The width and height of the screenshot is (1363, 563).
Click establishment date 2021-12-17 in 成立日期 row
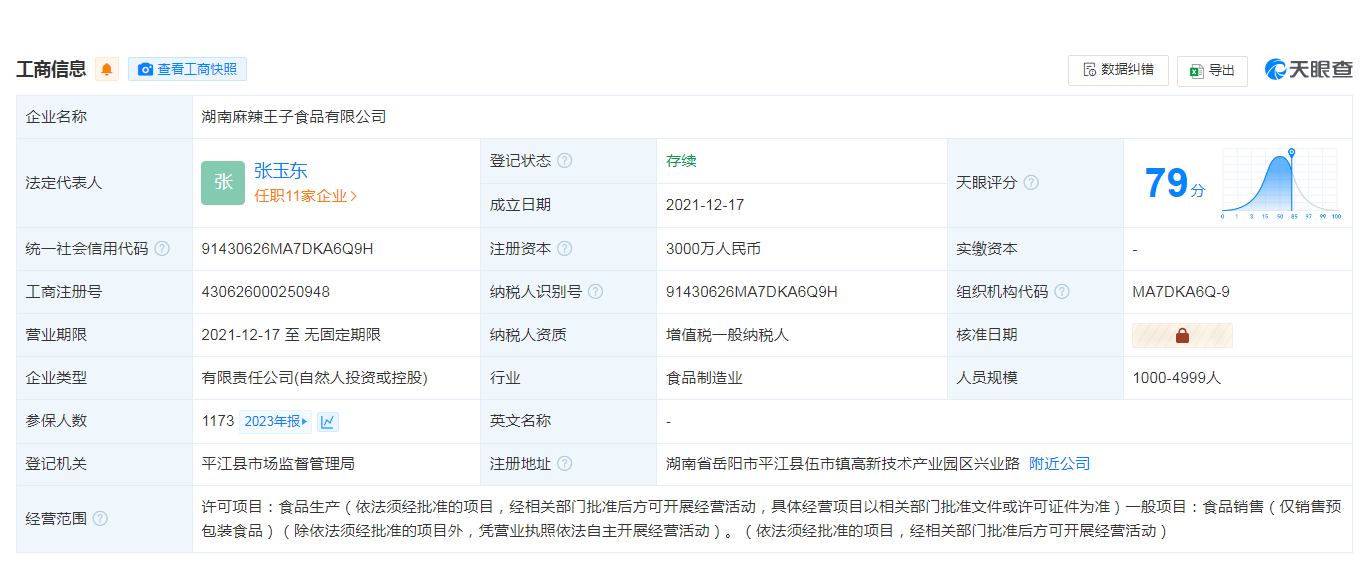point(705,205)
